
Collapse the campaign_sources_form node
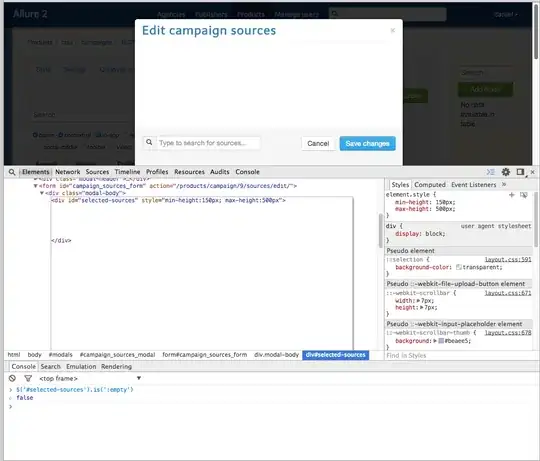click(x=35, y=186)
